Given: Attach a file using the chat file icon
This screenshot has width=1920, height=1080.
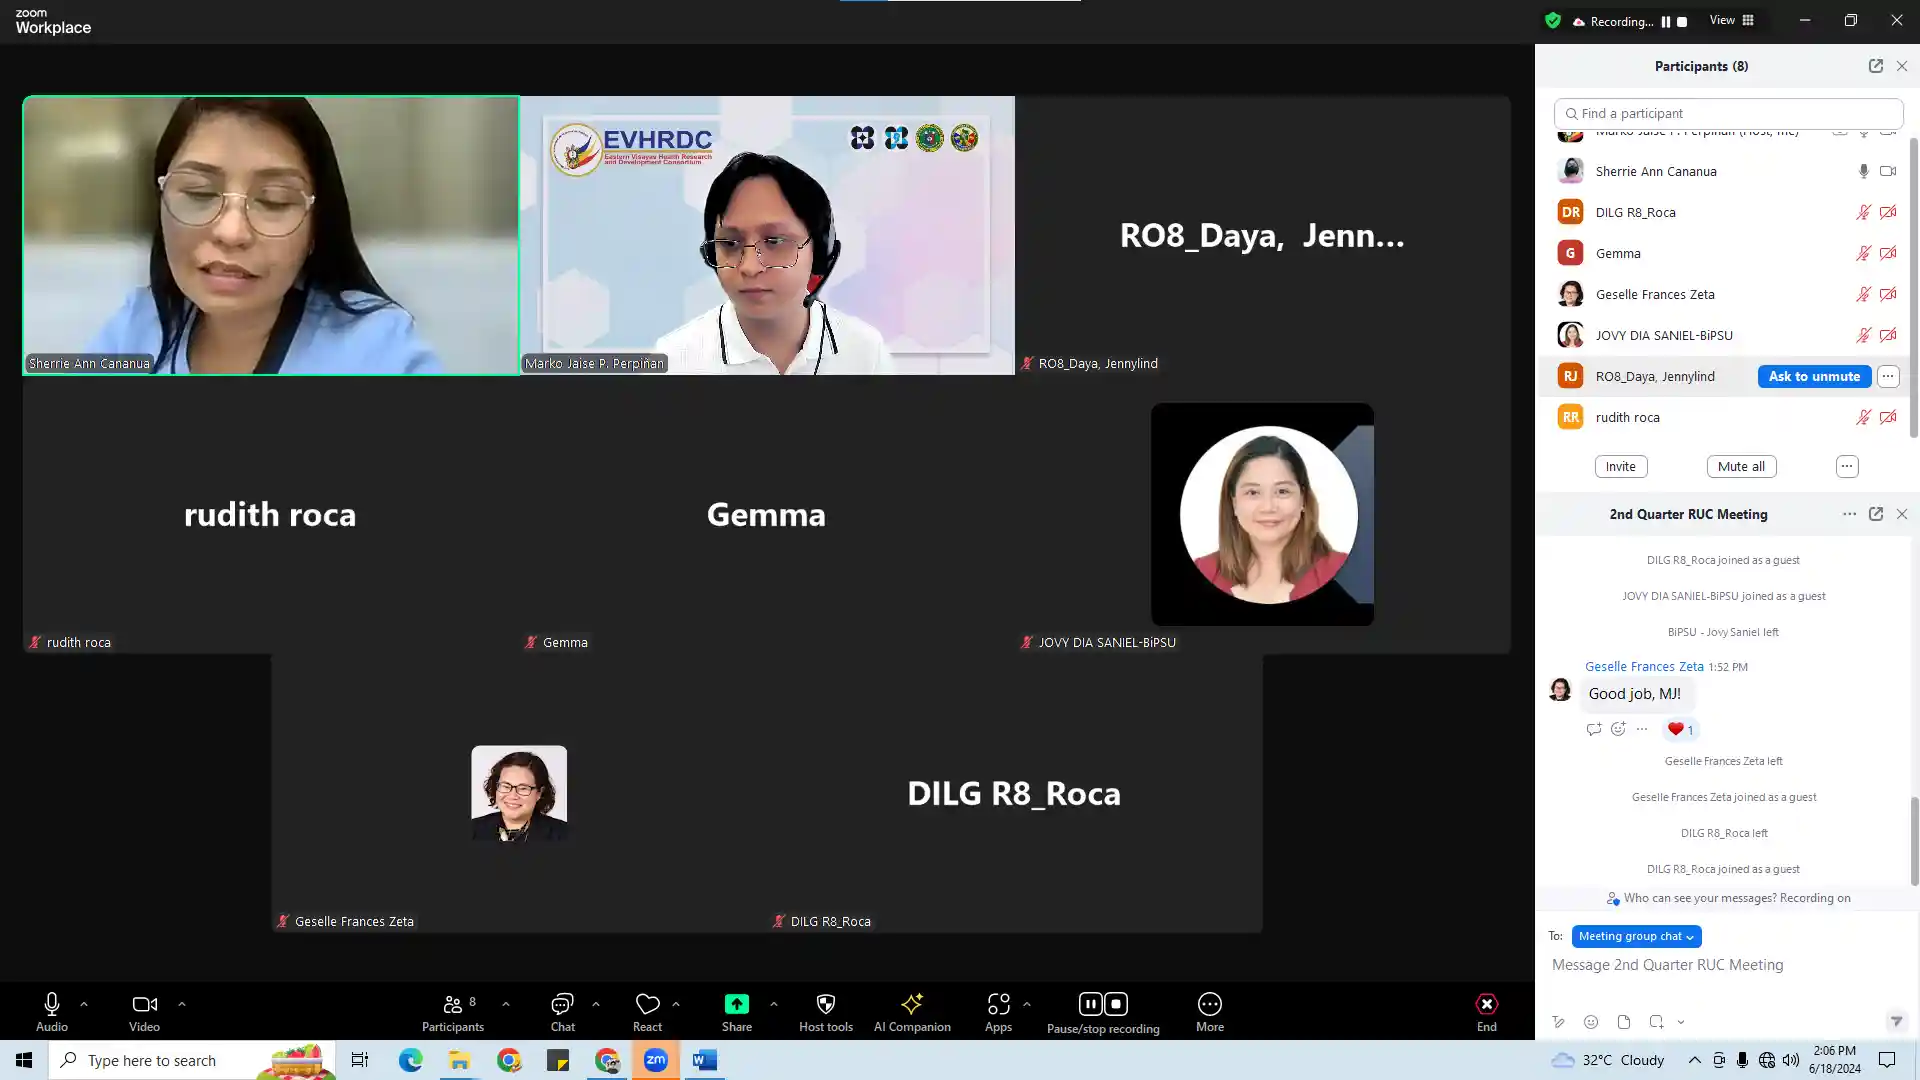Looking at the screenshot, I should (x=1624, y=1022).
